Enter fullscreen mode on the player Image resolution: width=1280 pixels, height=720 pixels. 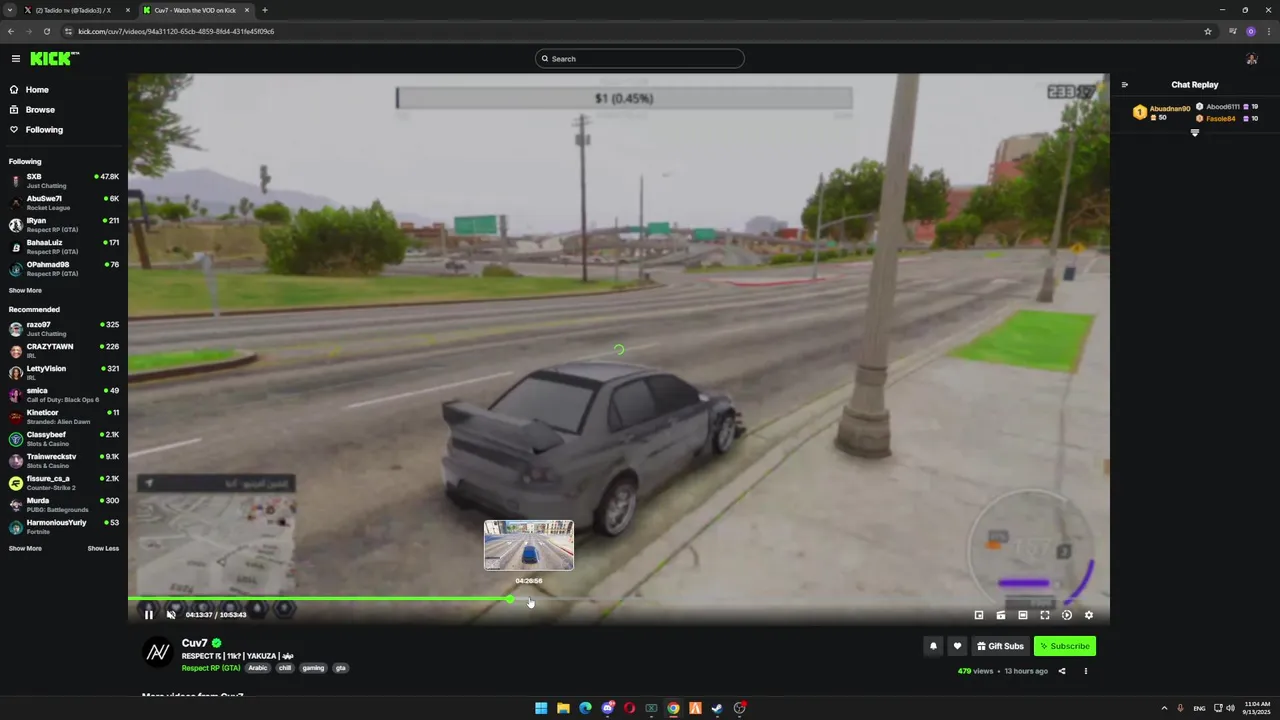click(x=1045, y=615)
